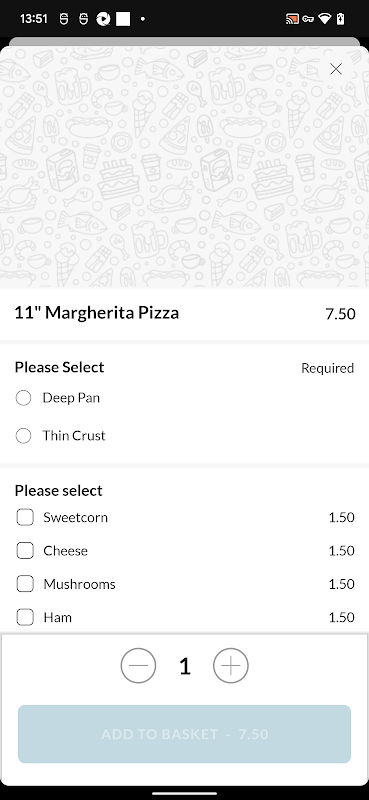Select the Deep Pan radio option
This screenshot has width=369, height=800.
(23, 398)
